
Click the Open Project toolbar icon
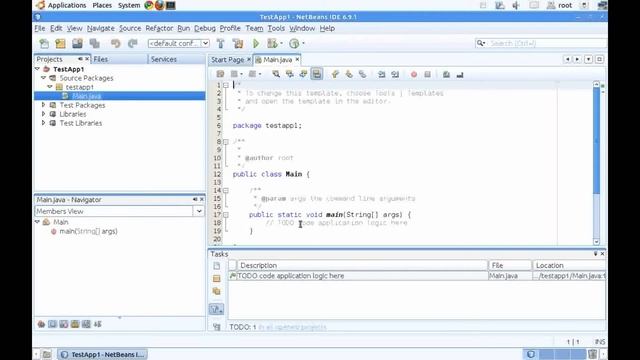[77, 43]
